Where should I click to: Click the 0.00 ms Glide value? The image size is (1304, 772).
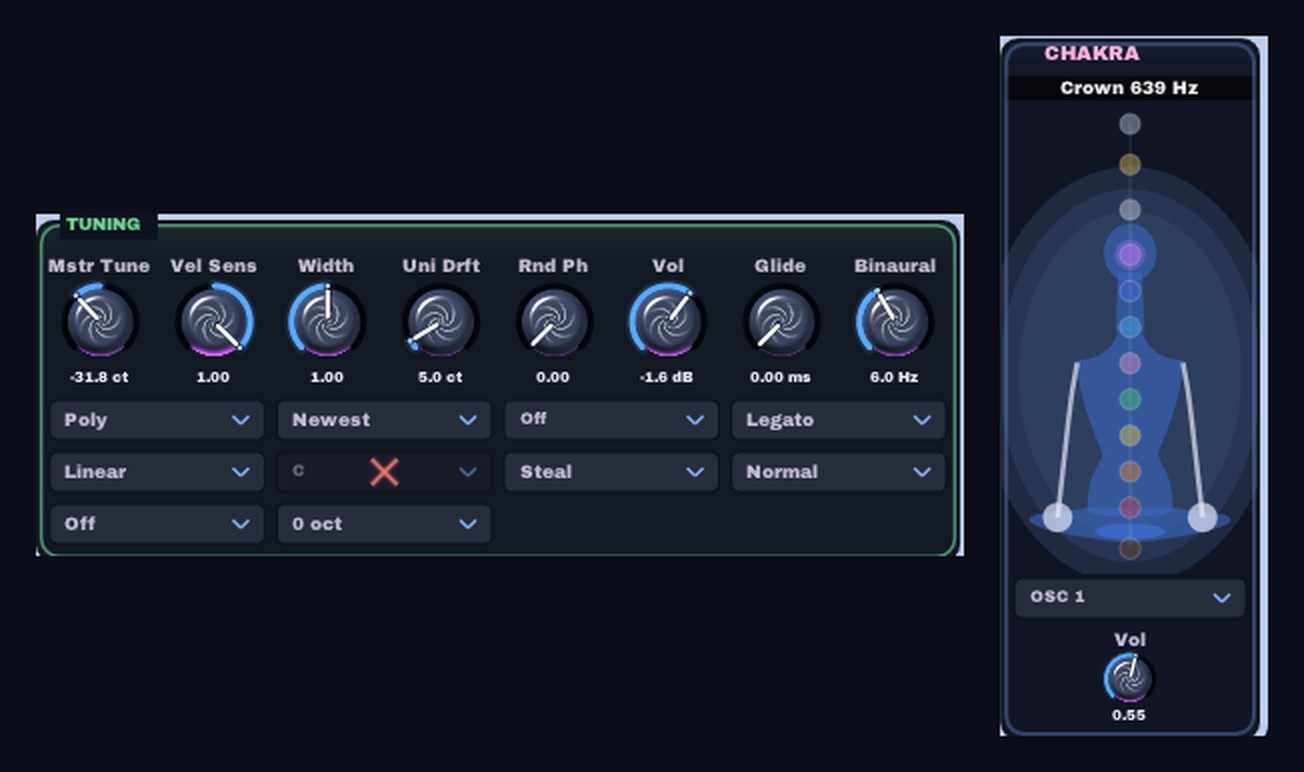(780, 377)
